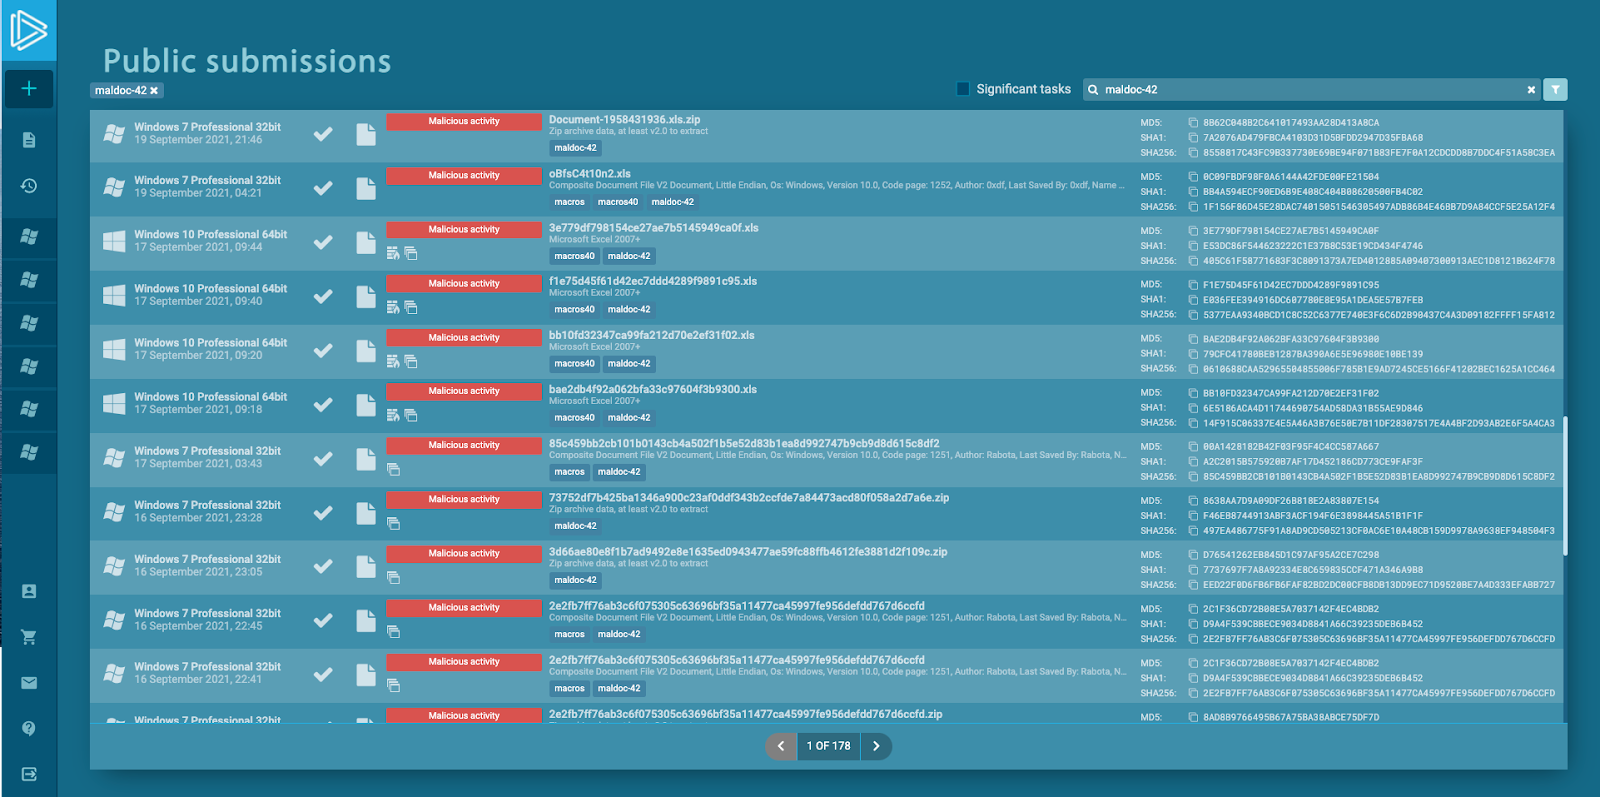Open Document-1958431936.xls.zip submission

pos(624,120)
